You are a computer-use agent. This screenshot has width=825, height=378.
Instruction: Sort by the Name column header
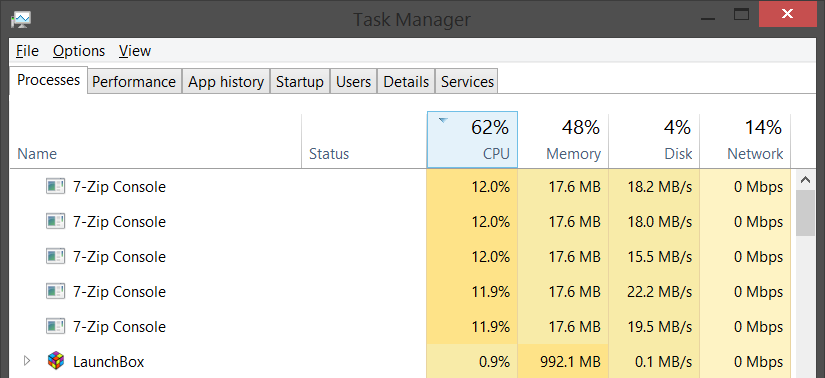[156, 140]
